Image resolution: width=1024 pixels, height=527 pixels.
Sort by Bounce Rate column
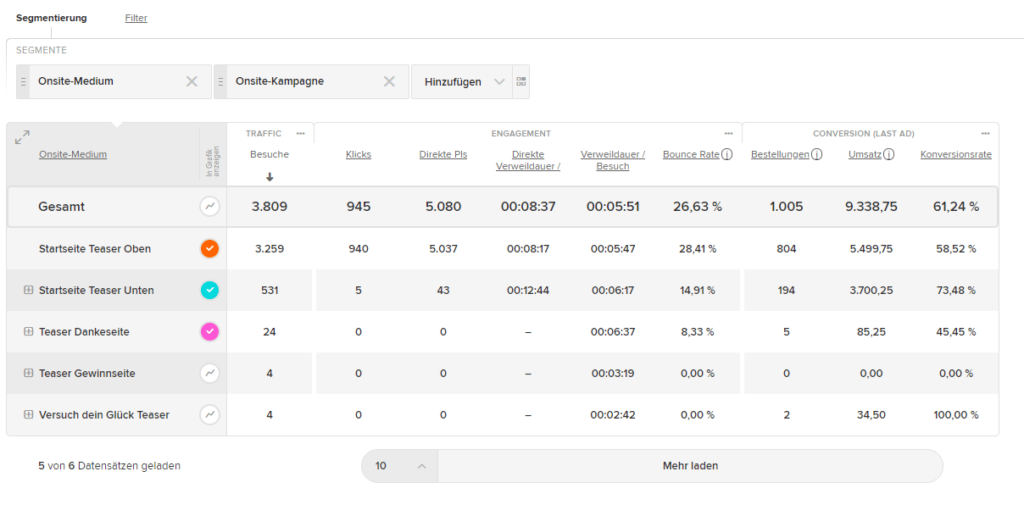point(691,155)
